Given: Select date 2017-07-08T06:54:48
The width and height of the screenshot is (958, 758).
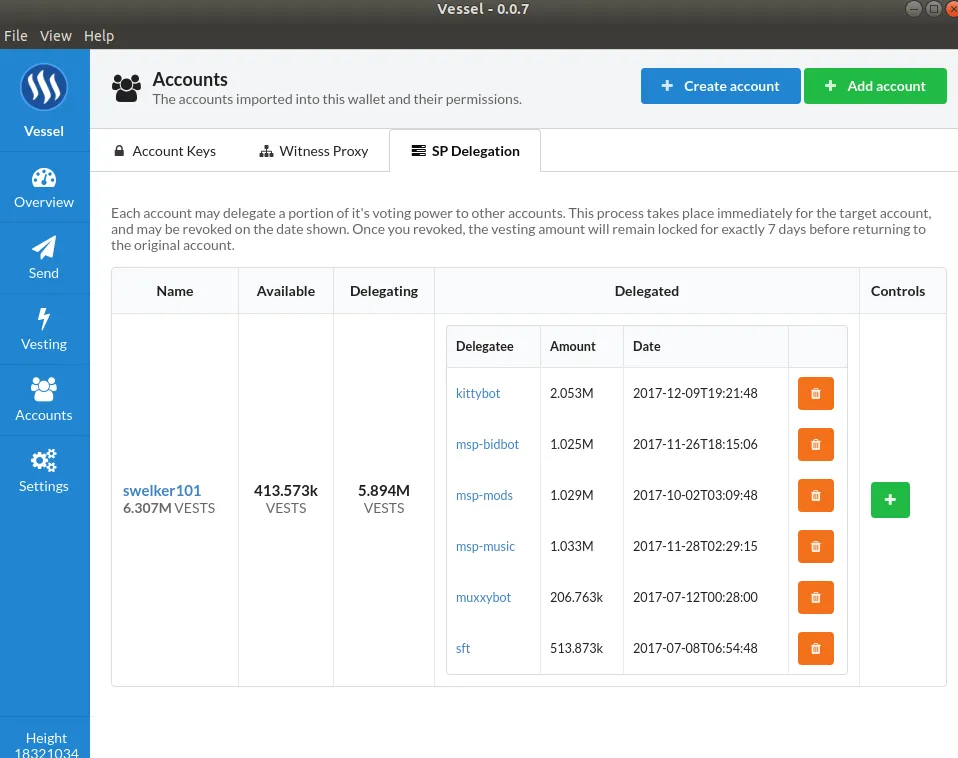Looking at the screenshot, I should [695, 649].
